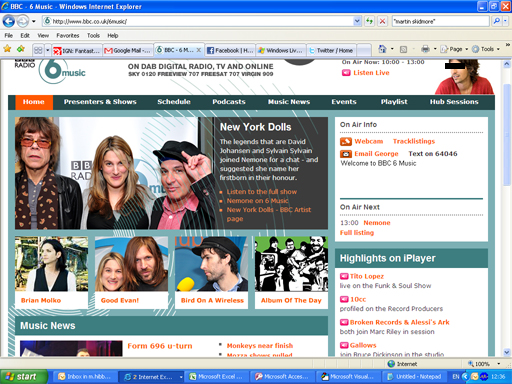Expand the zoom level 100% dropdown
This screenshot has height=384, width=512.
point(499,364)
